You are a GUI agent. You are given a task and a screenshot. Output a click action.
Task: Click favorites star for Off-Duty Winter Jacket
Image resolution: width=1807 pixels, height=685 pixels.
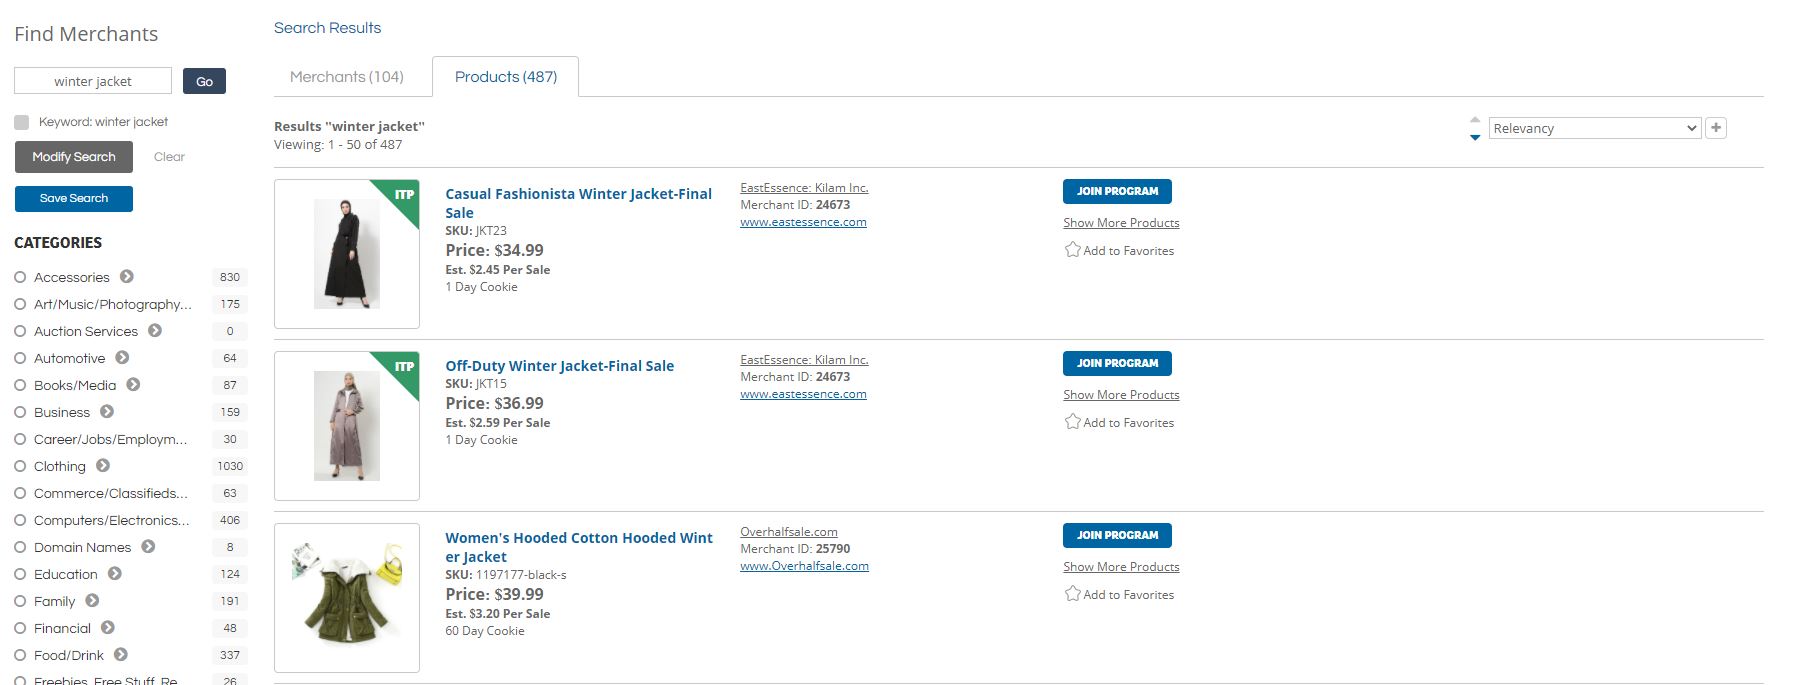point(1072,422)
